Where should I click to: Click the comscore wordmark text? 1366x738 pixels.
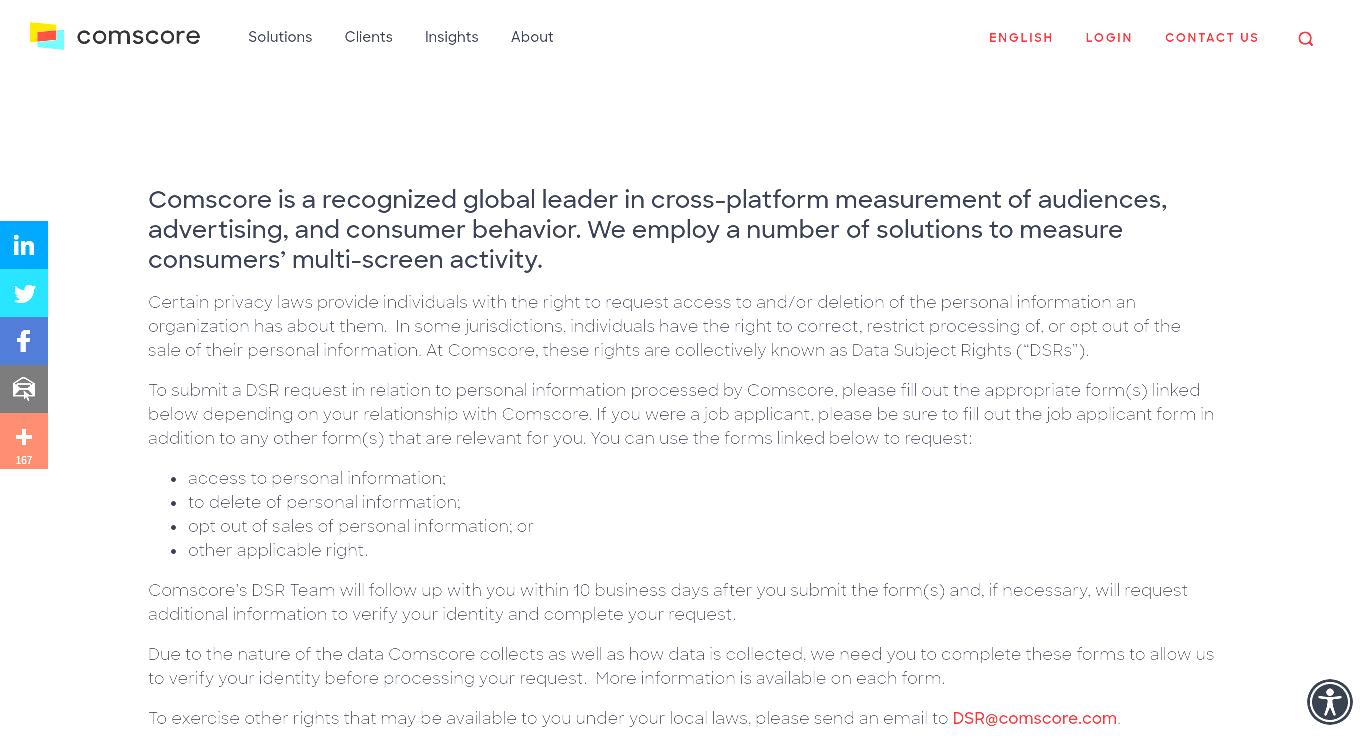point(138,37)
